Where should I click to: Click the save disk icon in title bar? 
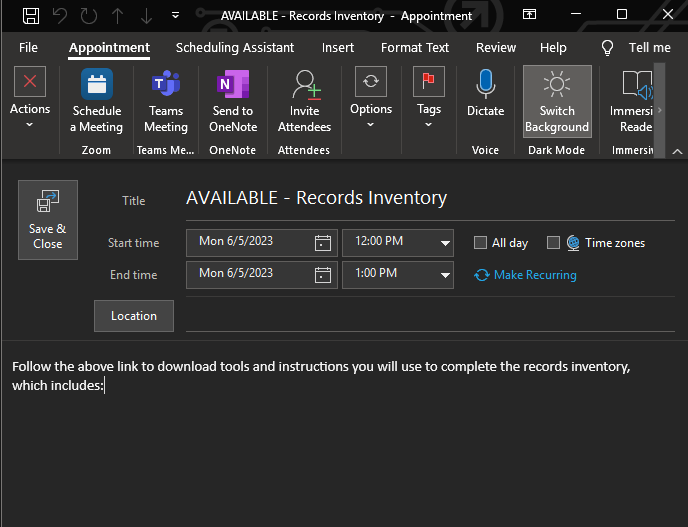click(x=31, y=15)
